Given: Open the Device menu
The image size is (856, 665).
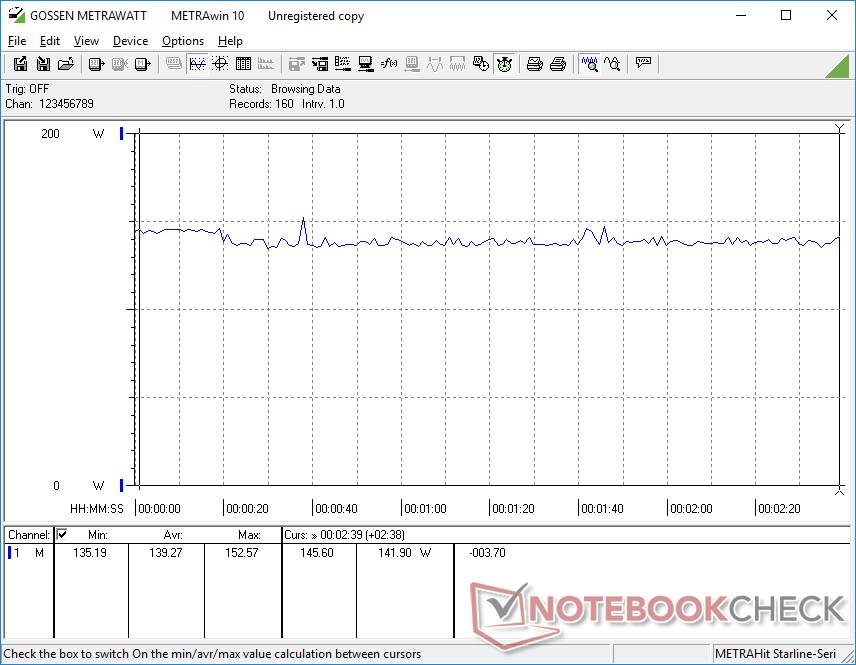Looking at the screenshot, I should pos(130,41).
